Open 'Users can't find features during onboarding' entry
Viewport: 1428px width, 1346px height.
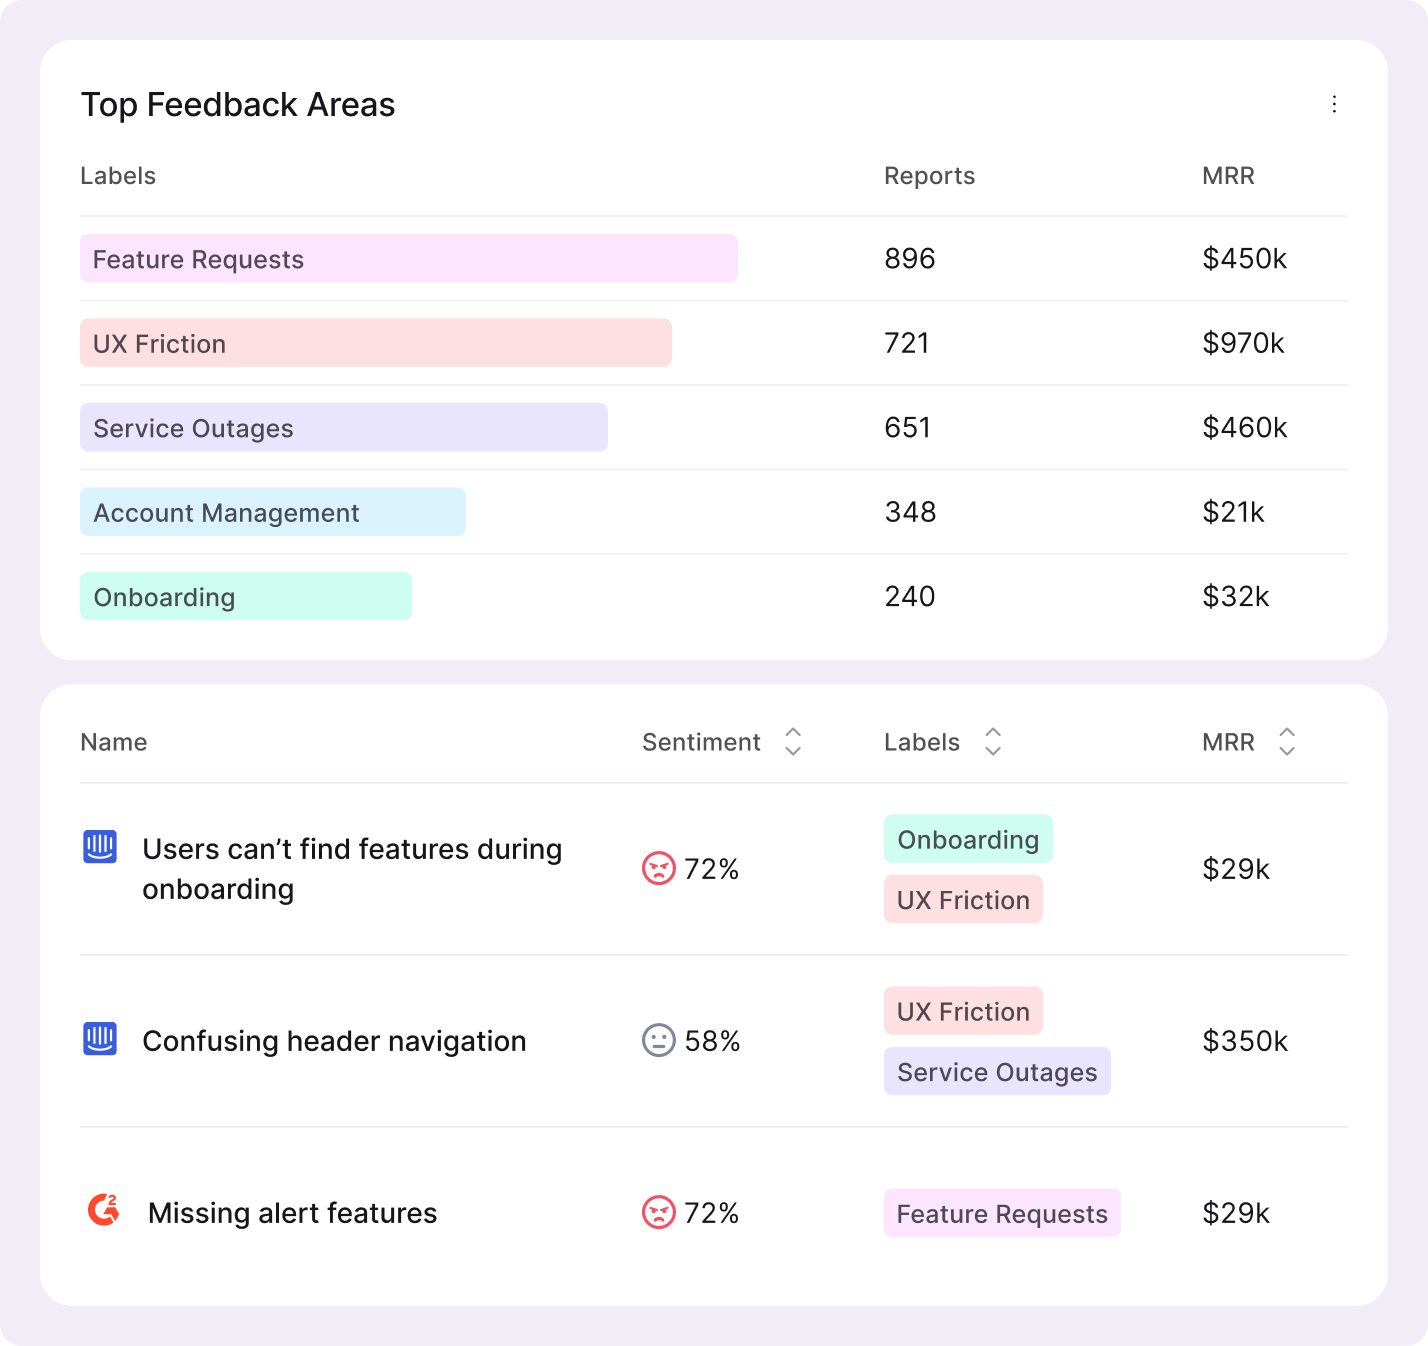coord(352,868)
